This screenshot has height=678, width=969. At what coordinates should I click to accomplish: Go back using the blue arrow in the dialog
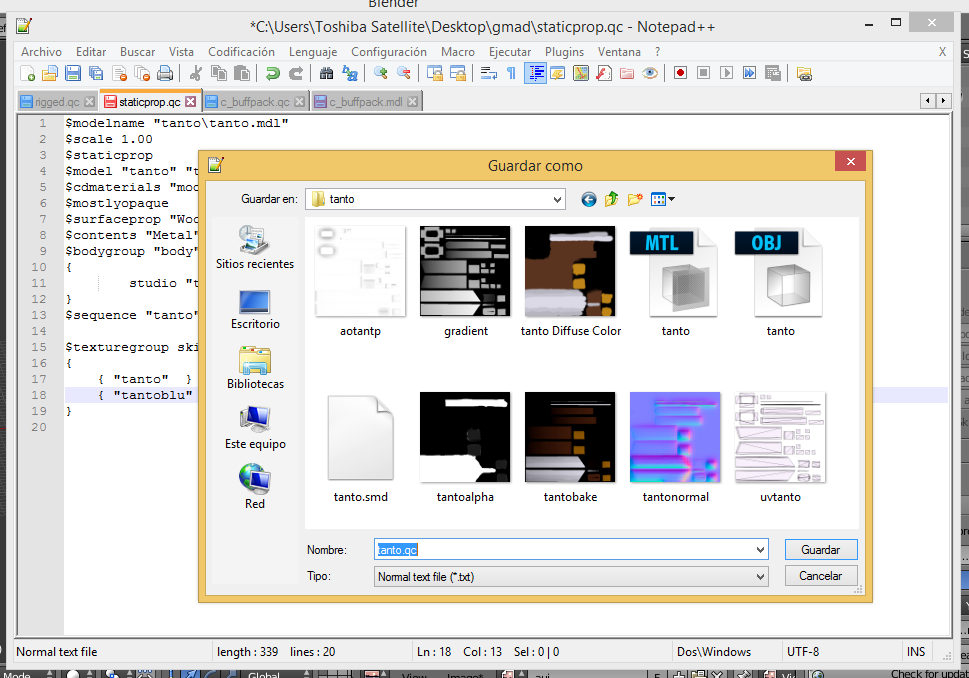588,199
